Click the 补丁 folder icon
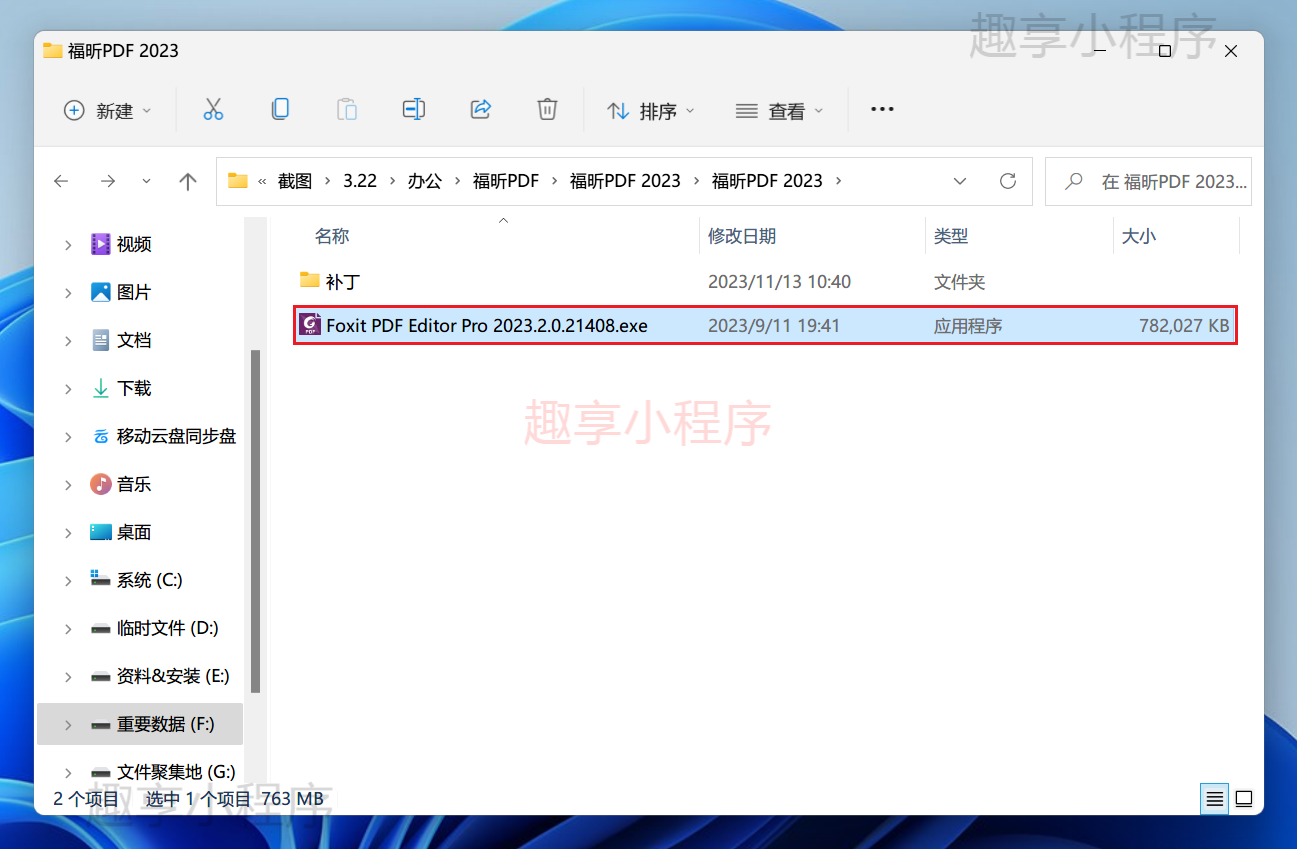 tap(310, 281)
